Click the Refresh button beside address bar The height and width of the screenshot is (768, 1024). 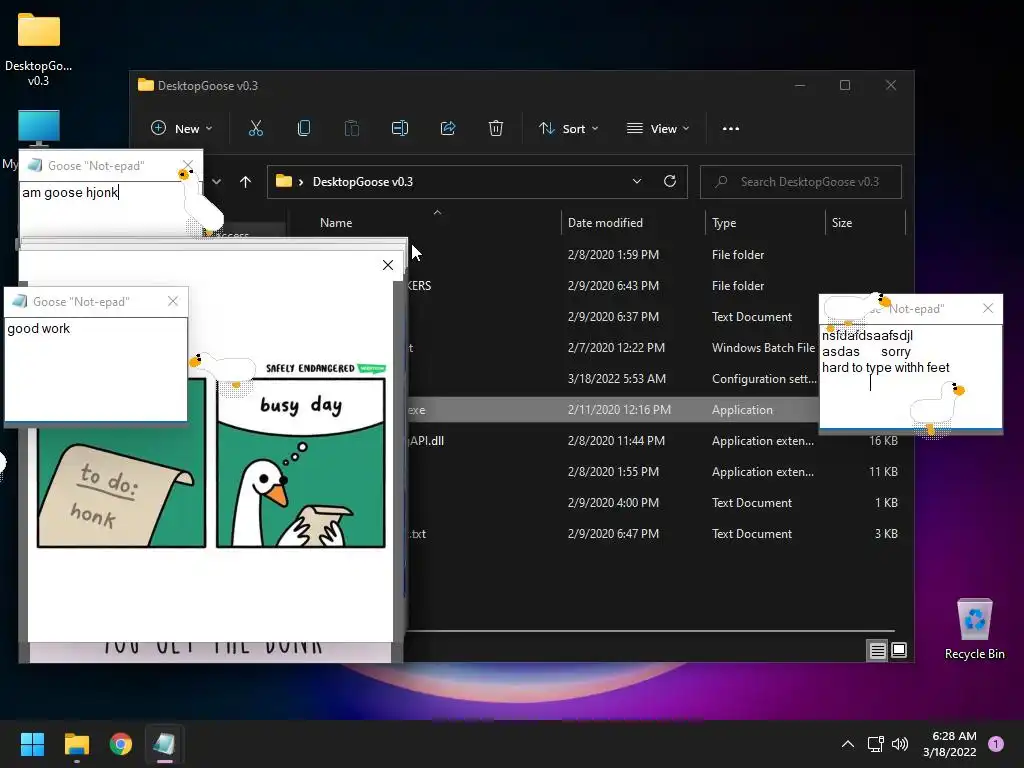coord(669,182)
